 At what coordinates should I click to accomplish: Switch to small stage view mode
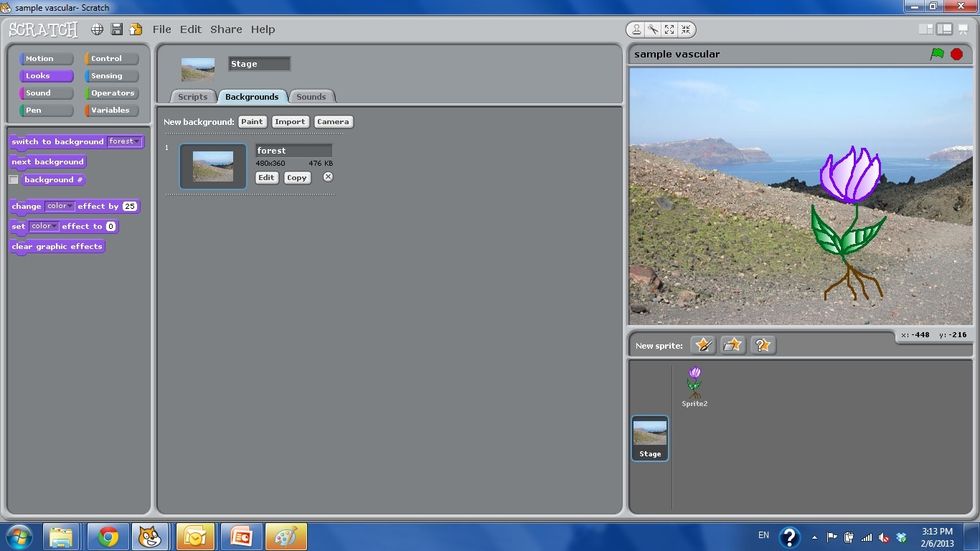tap(927, 30)
